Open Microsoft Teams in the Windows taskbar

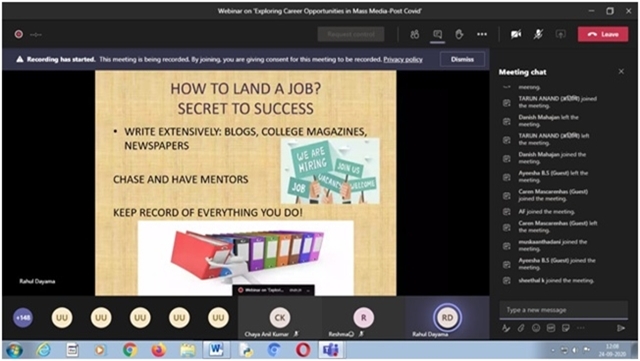[x=331, y=350]
